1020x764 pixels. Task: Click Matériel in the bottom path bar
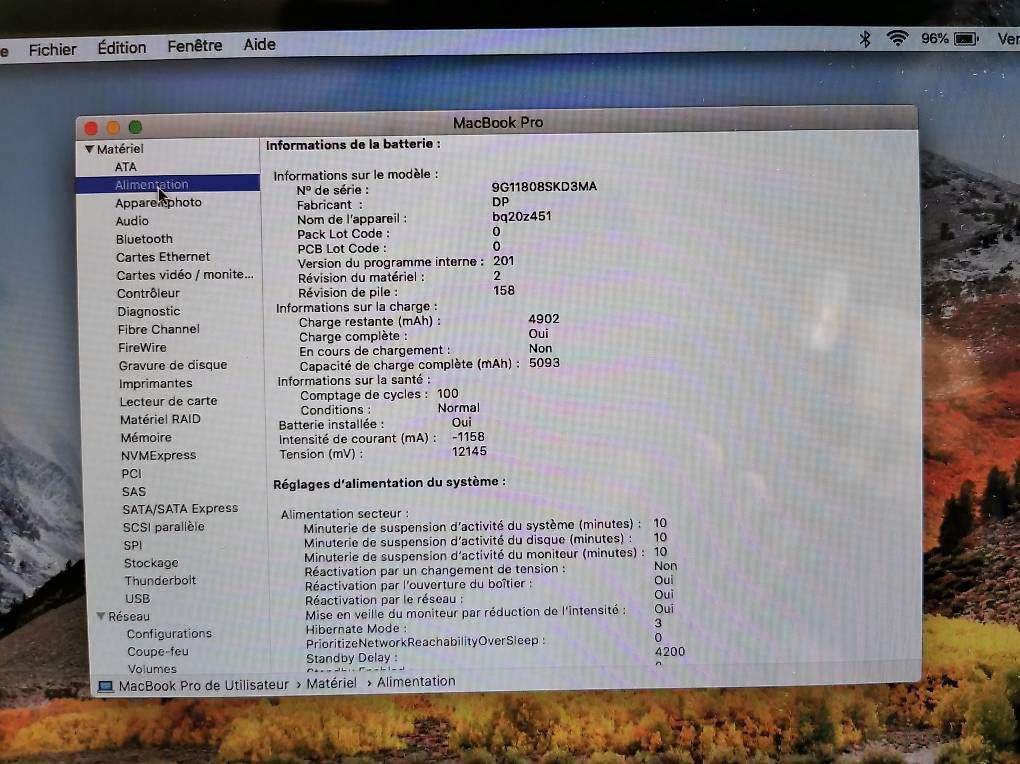[x=332, y=683]
